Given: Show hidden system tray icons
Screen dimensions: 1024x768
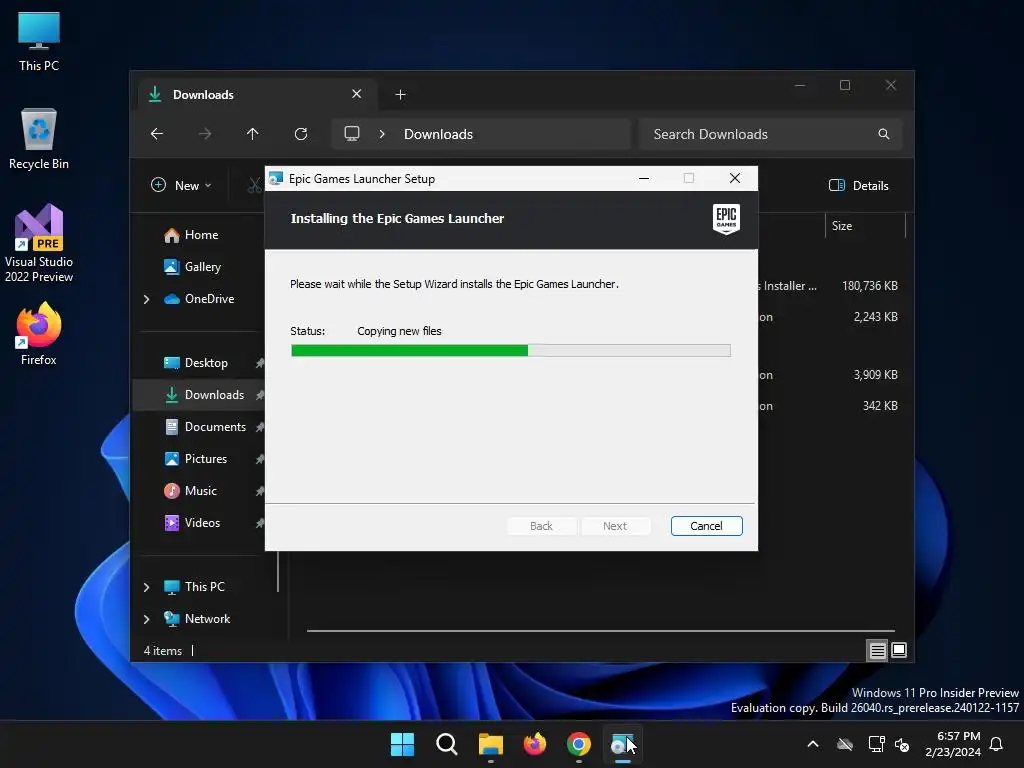Looking at the screenshot, I should (813, 744).
